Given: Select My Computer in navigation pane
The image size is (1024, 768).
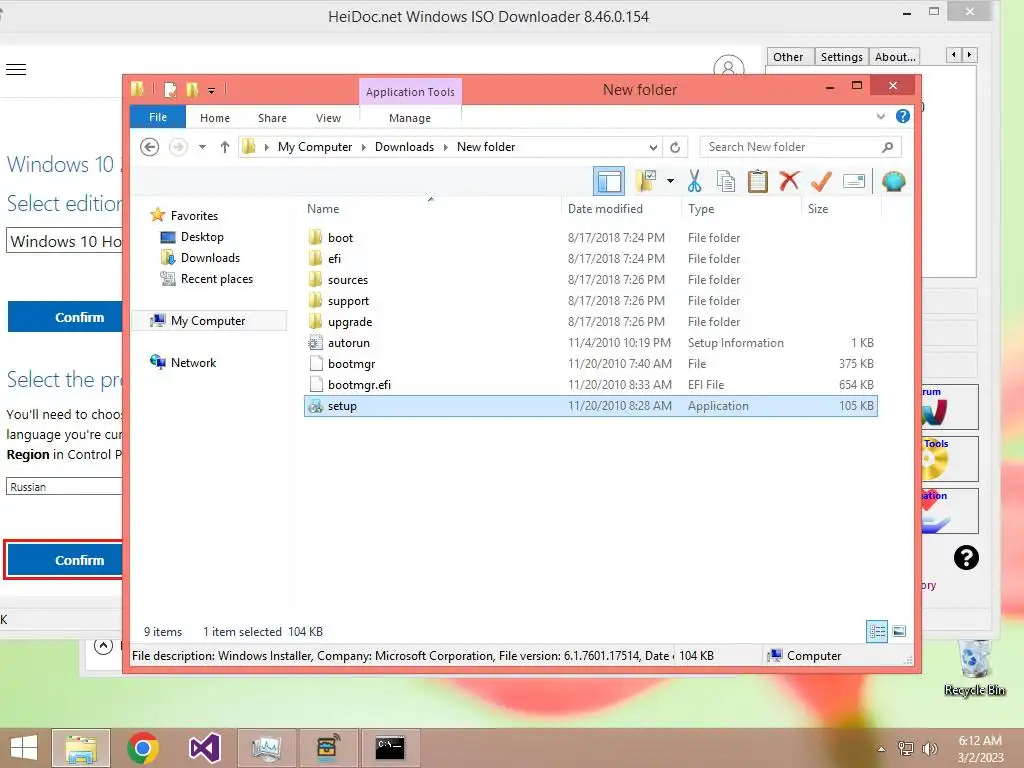Looking at the screenshot, I should (208, 321).
